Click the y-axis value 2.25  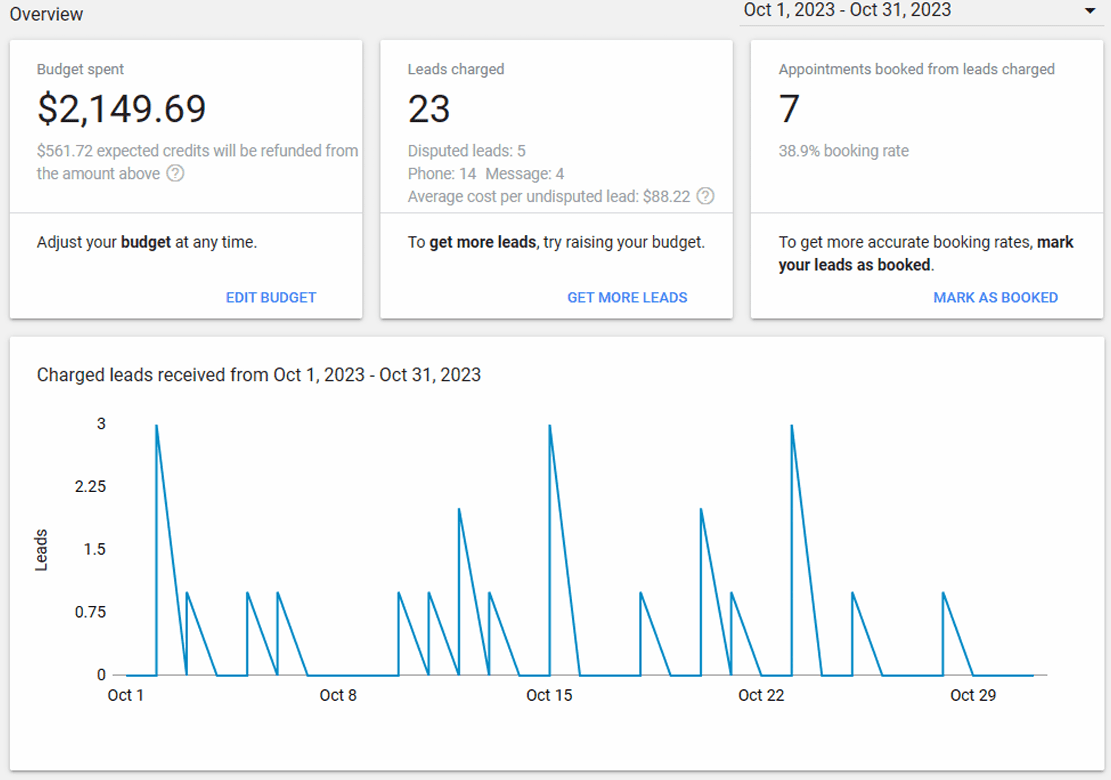click(90, 487)
